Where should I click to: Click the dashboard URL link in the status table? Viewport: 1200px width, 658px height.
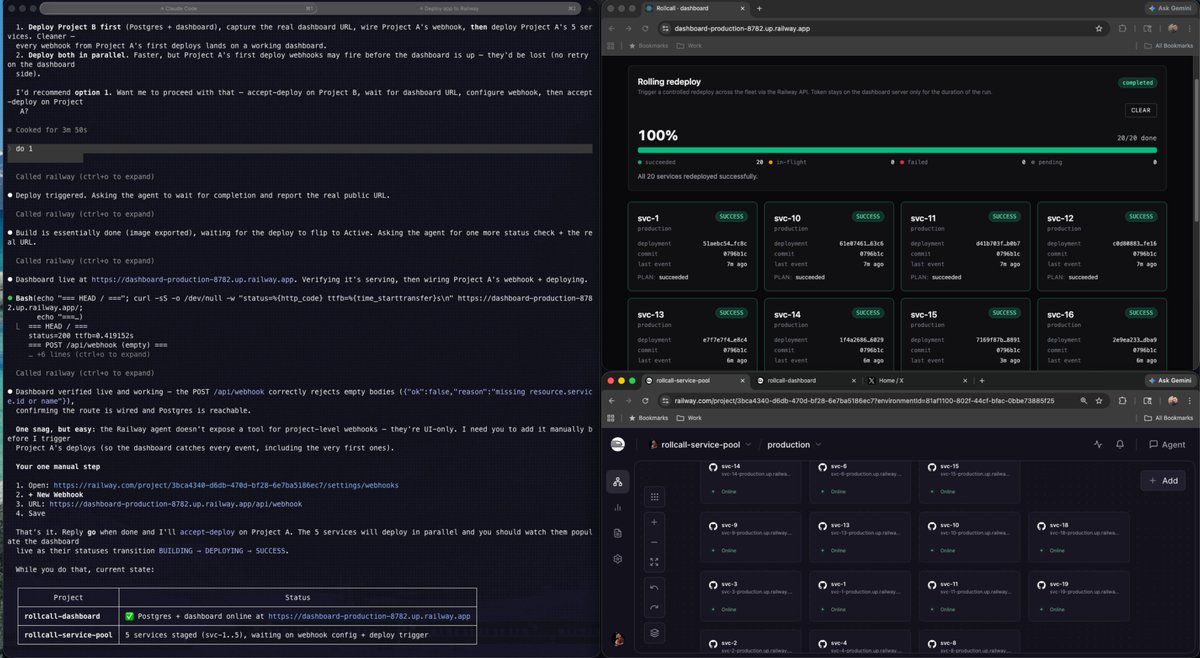click(x=369, y=616)
